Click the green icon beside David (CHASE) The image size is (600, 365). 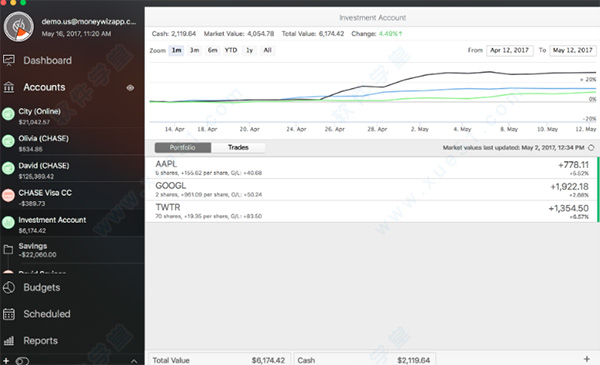[8, 168]
